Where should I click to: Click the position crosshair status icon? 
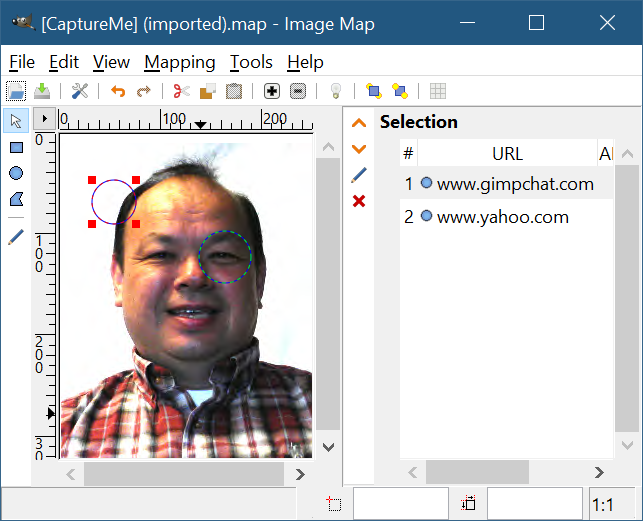pos(334,504)
